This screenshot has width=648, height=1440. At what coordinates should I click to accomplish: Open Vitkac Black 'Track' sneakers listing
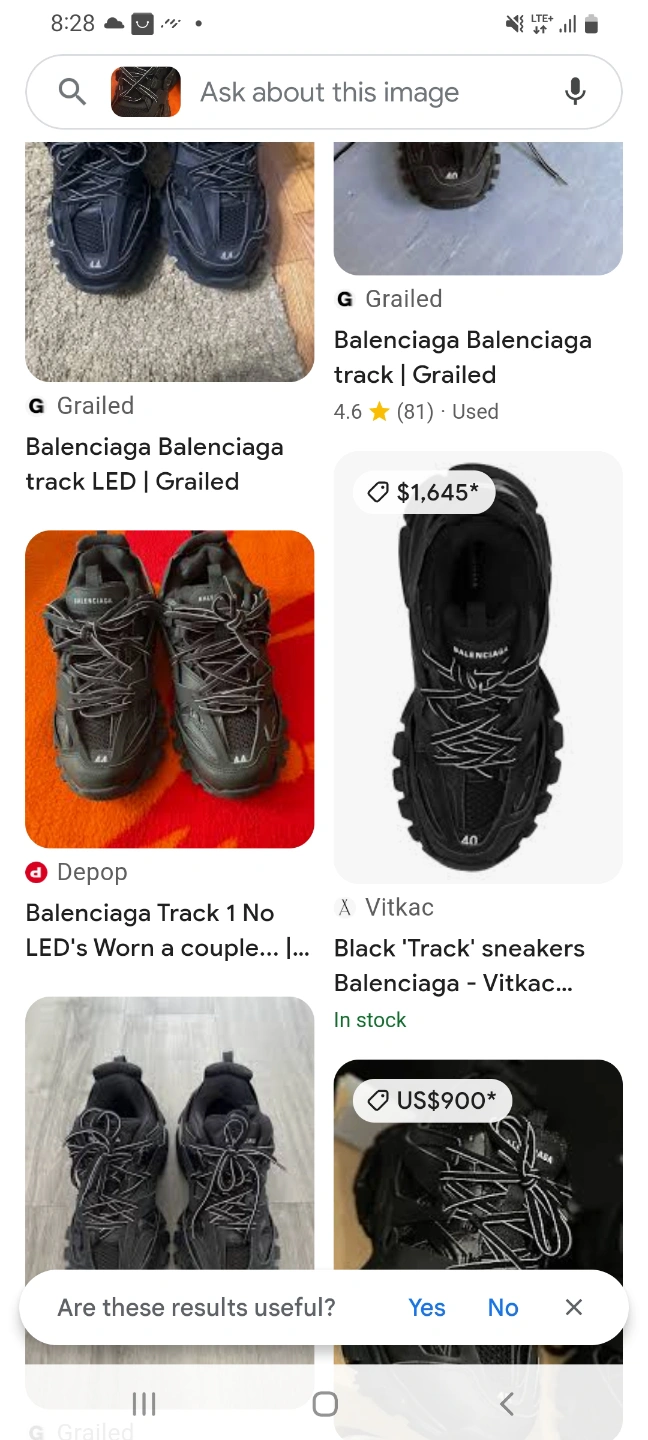(459, 965)
